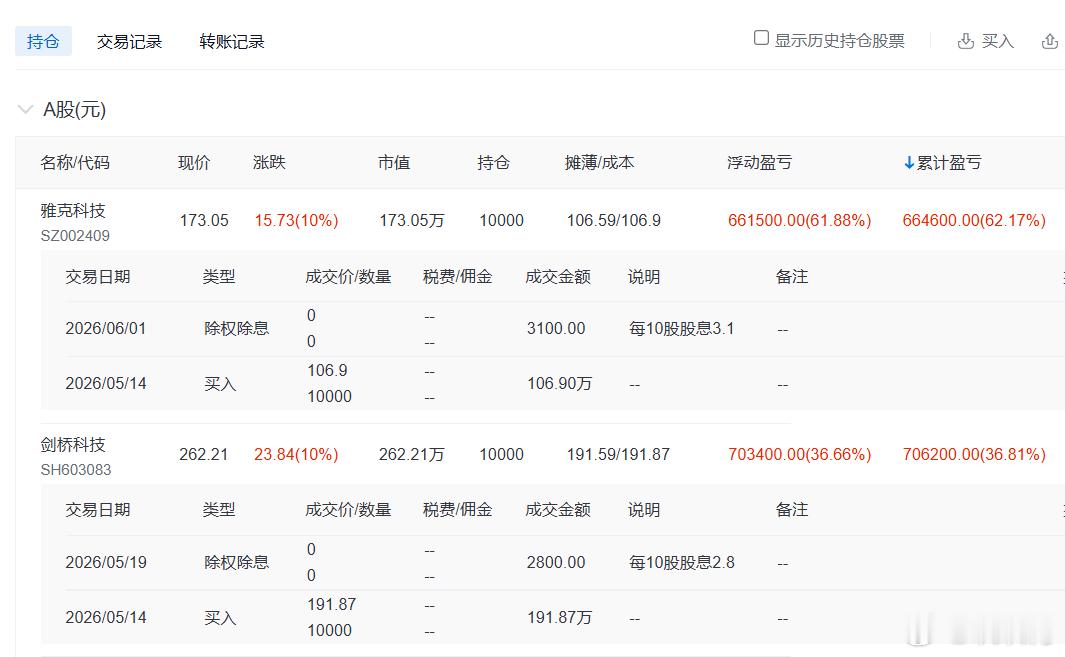
Task: Click the stock code SH603083
Action: pyautogui.click(x=75, y=470)
